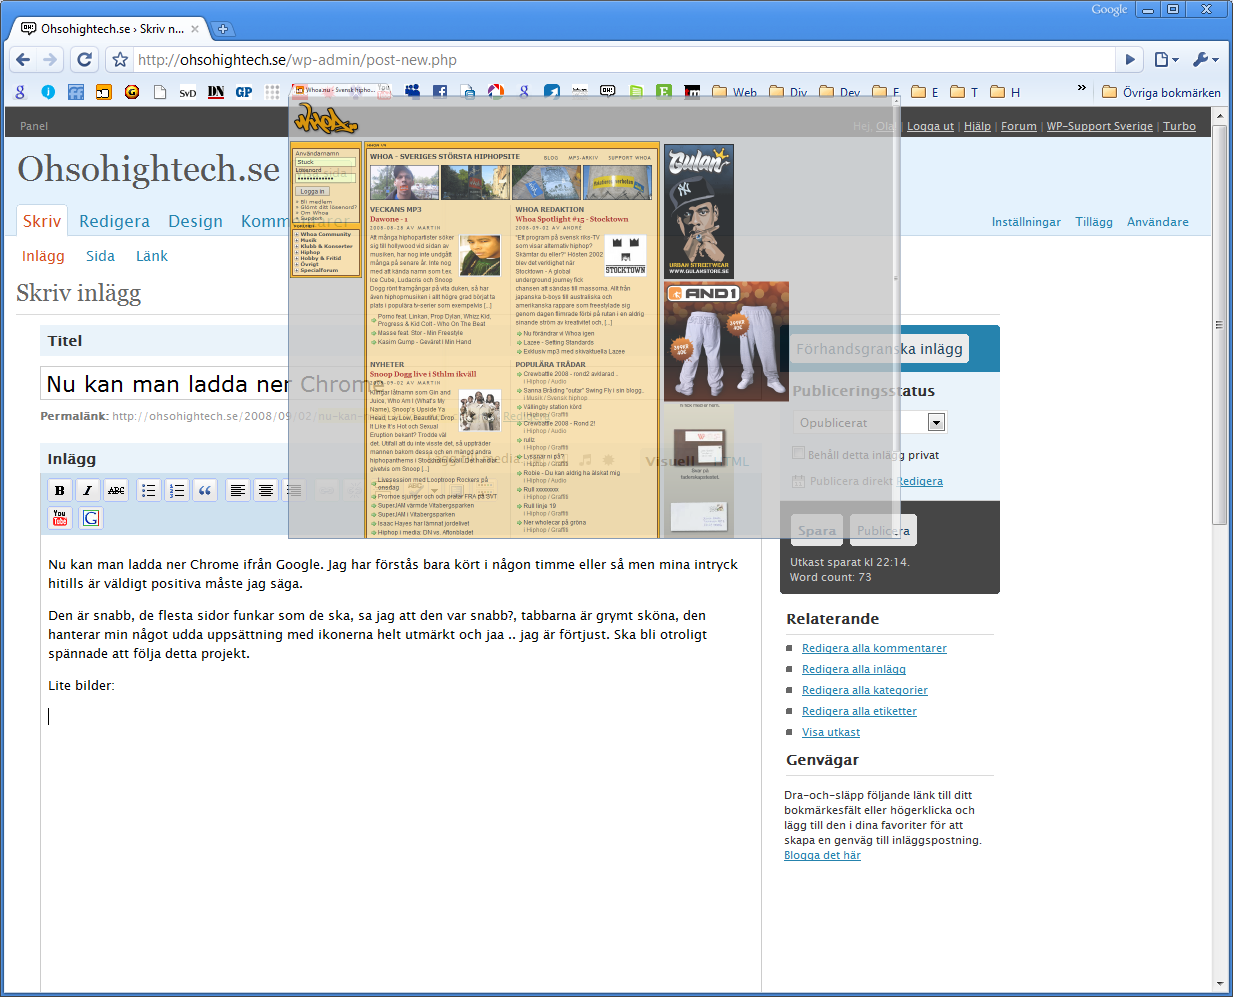Screen dimensions: 1233x997
Task: Open the Facebook bookmark
Action: 440,92
